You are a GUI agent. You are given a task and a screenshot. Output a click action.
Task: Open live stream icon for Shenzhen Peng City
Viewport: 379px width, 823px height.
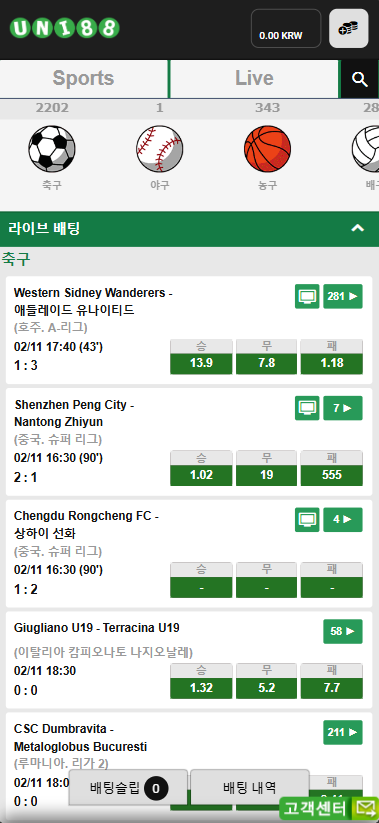tap(307, 408)
